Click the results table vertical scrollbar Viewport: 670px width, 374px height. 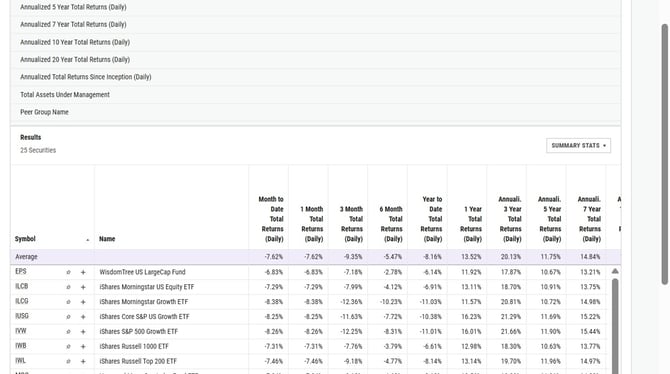point(615,326)
